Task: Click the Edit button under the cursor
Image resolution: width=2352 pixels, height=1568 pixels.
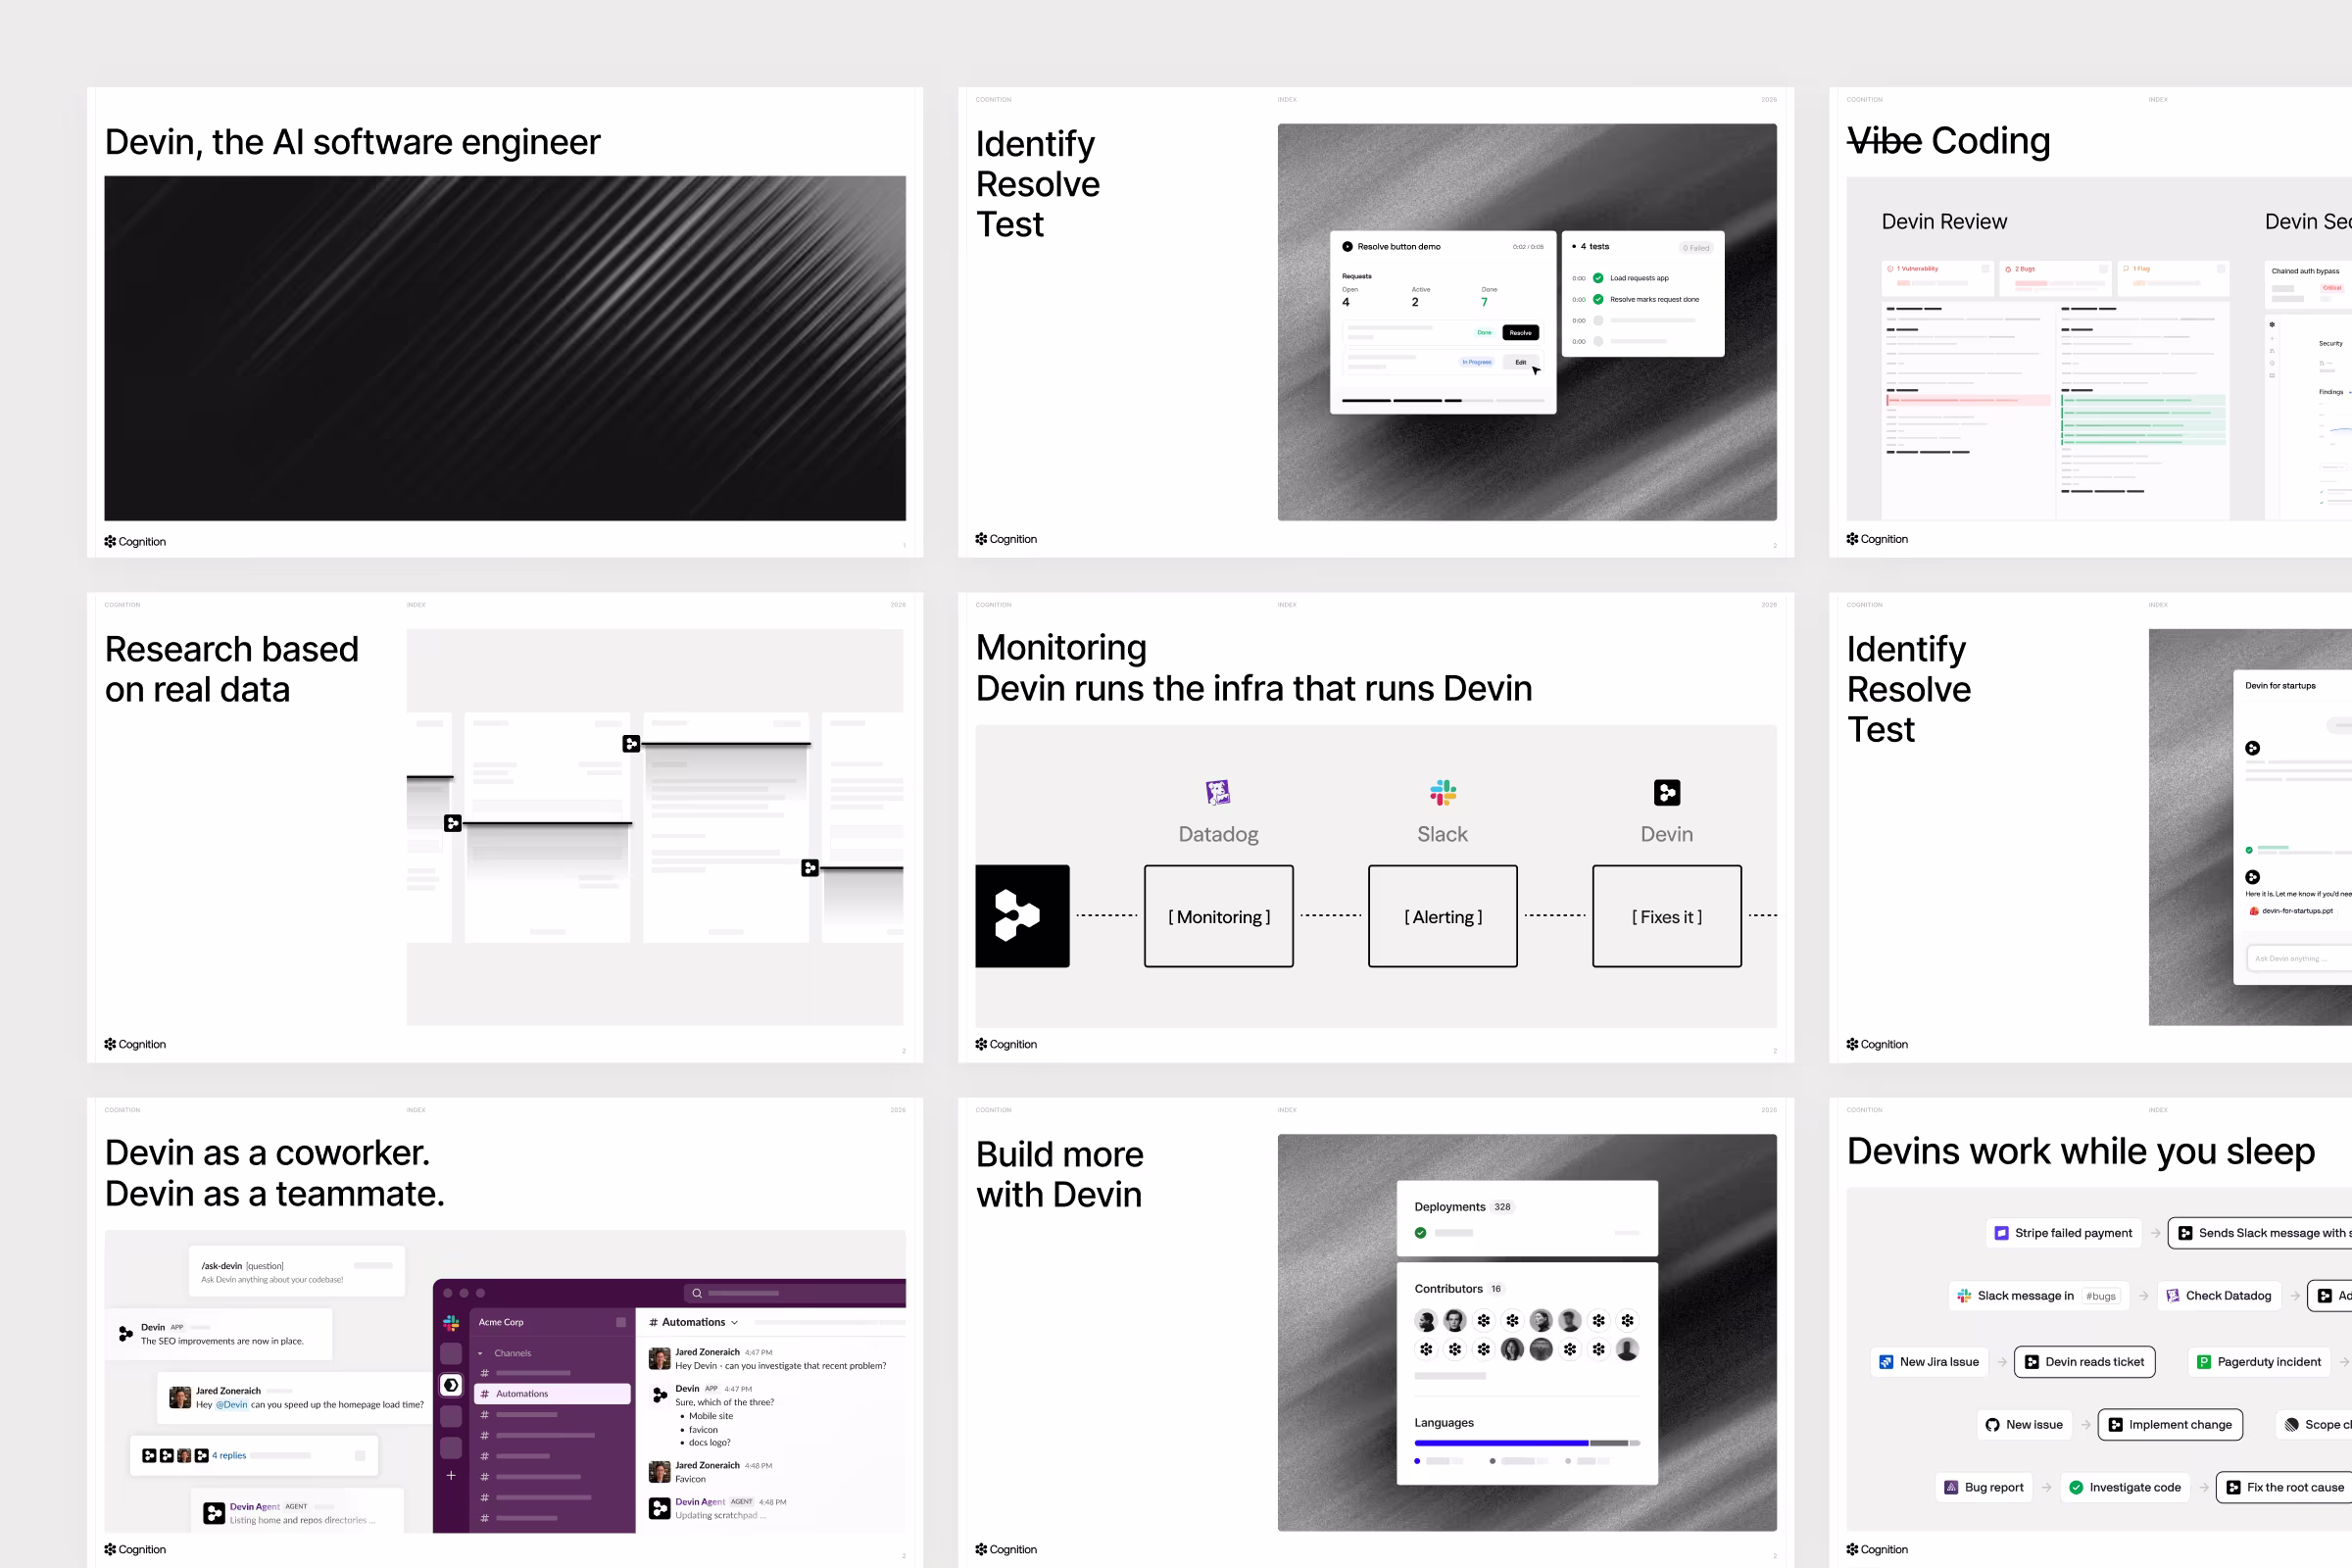Action: (x=1520, y=362)
